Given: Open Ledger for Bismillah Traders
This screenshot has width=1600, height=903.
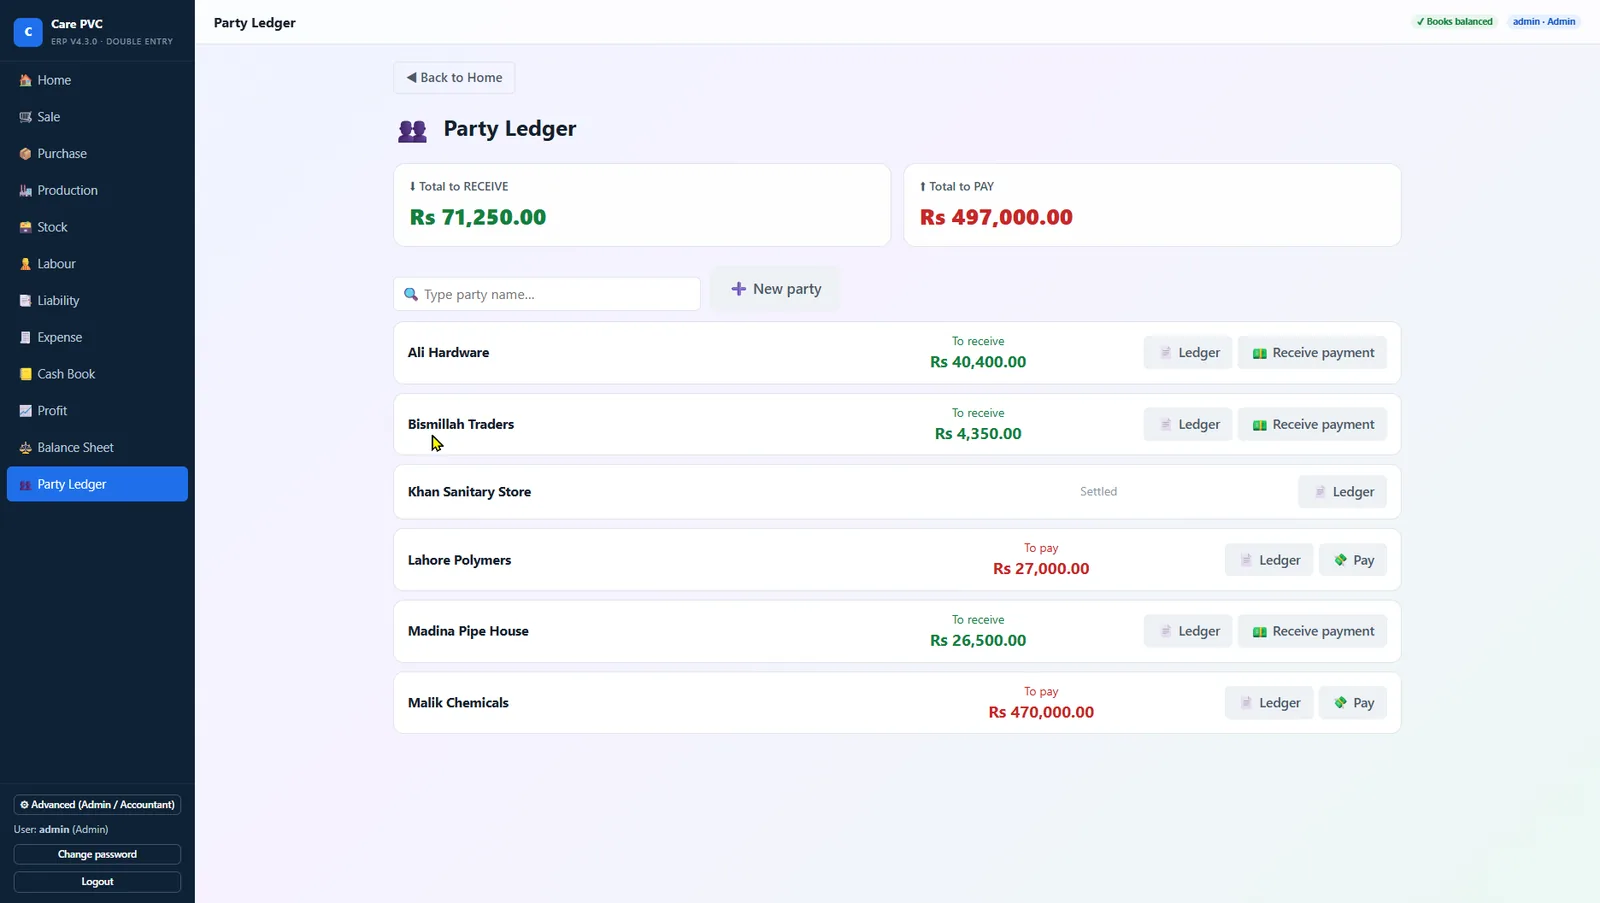Looking at the screenshot, I should click(x=1188, y=425).
